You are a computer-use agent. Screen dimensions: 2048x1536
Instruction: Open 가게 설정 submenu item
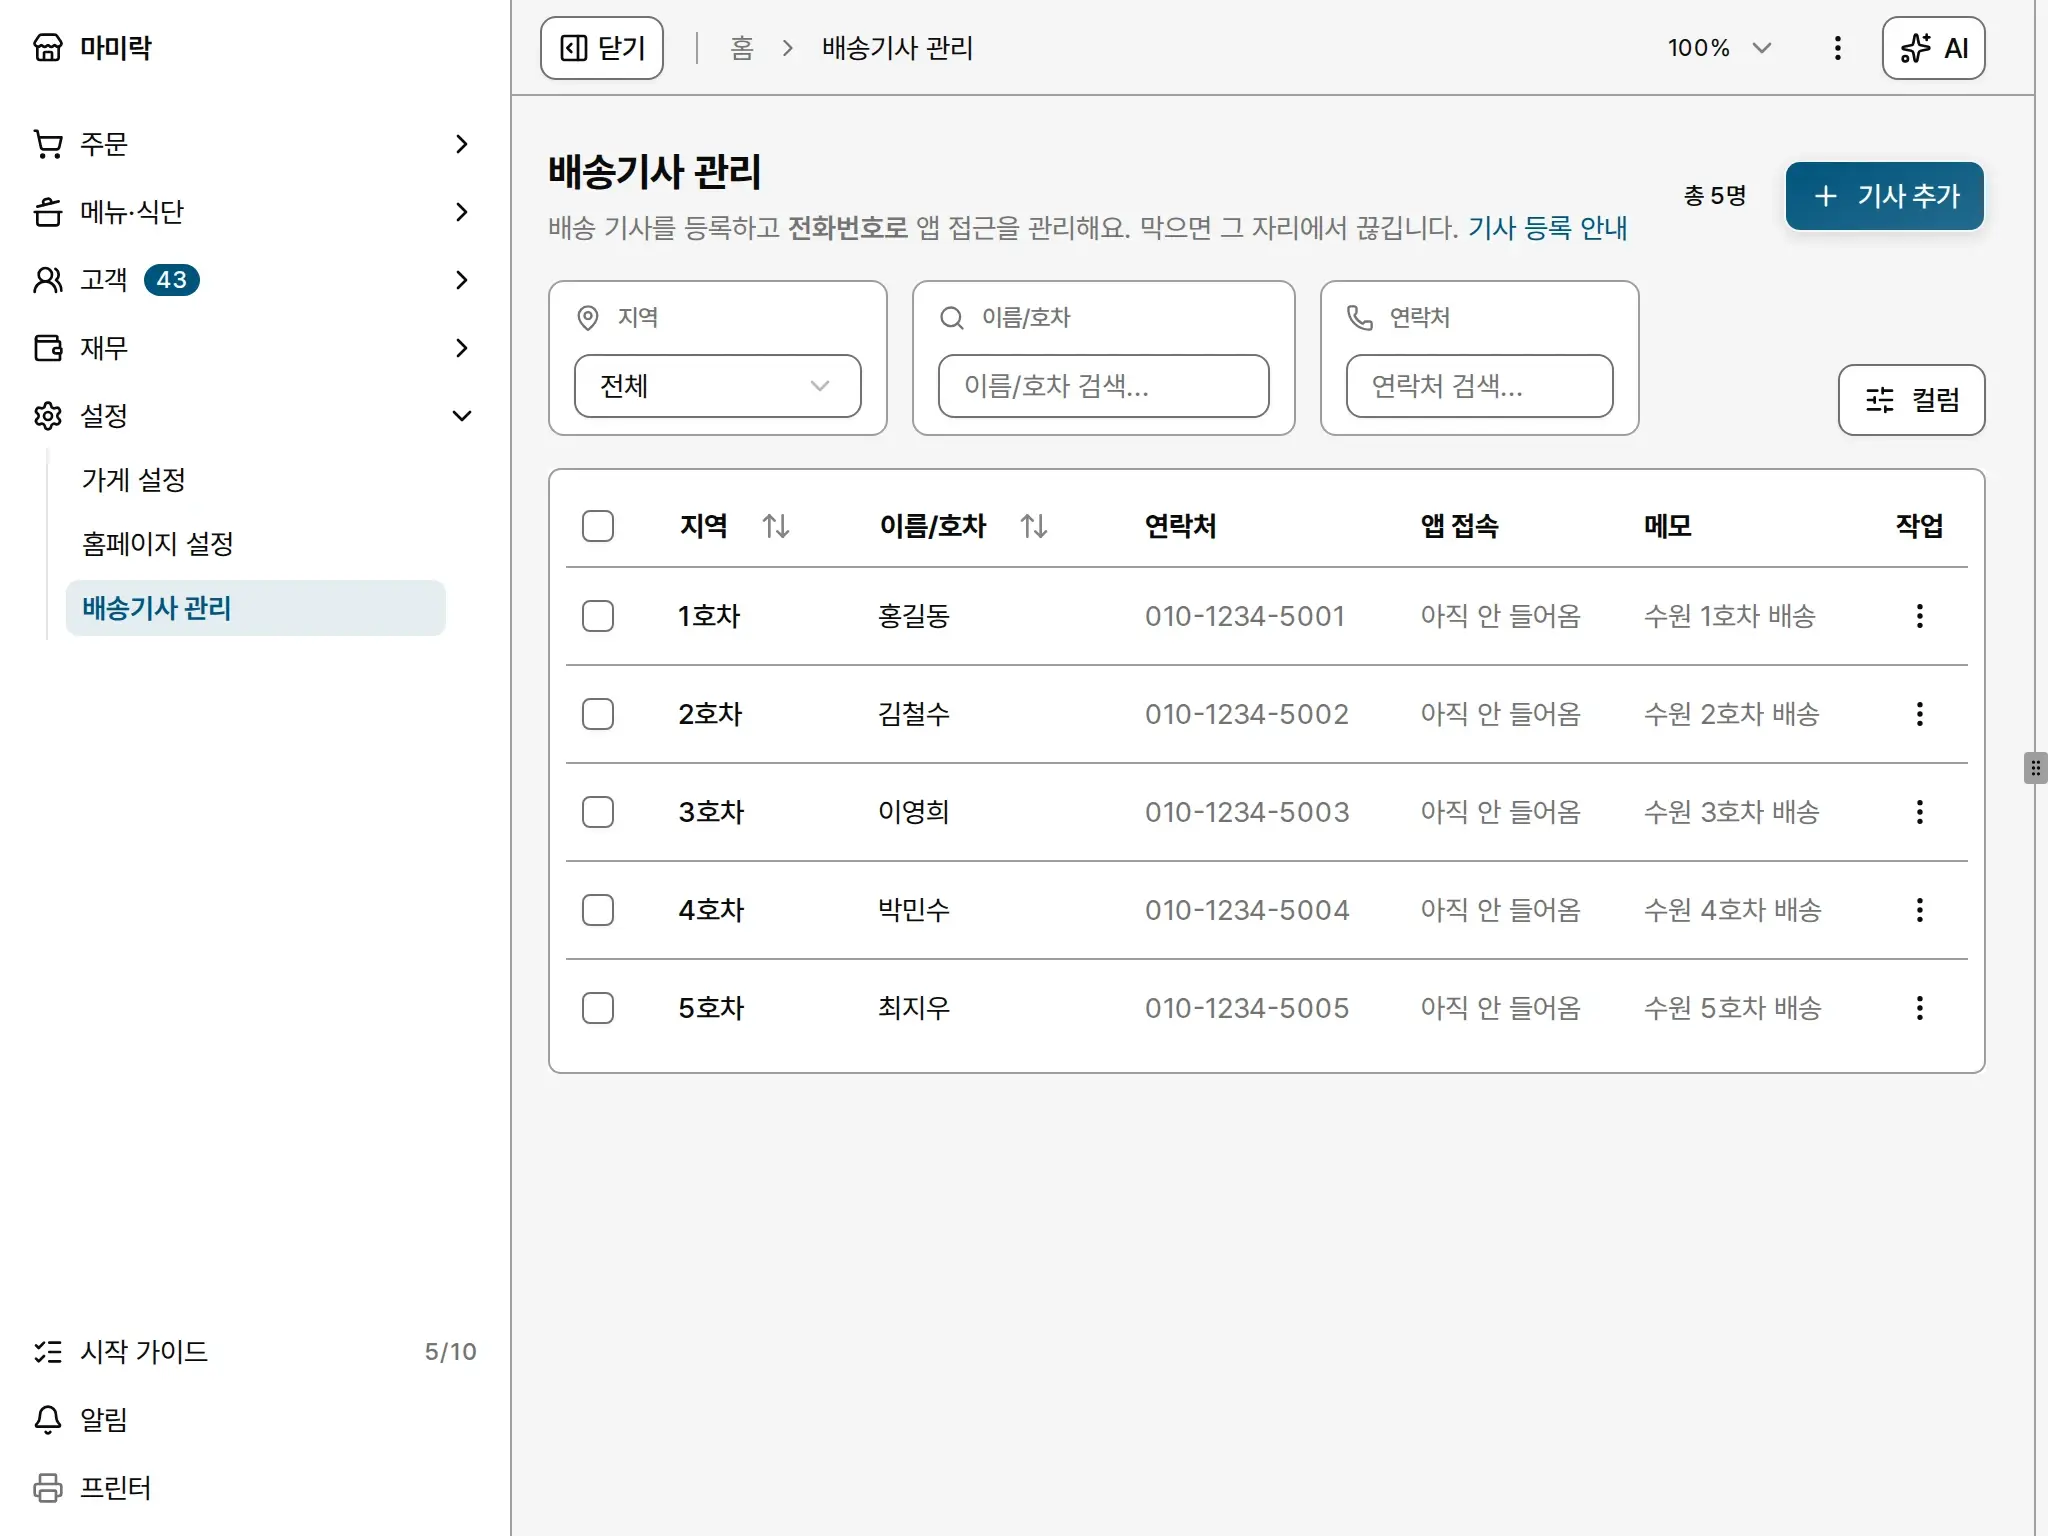coord(256,480)
